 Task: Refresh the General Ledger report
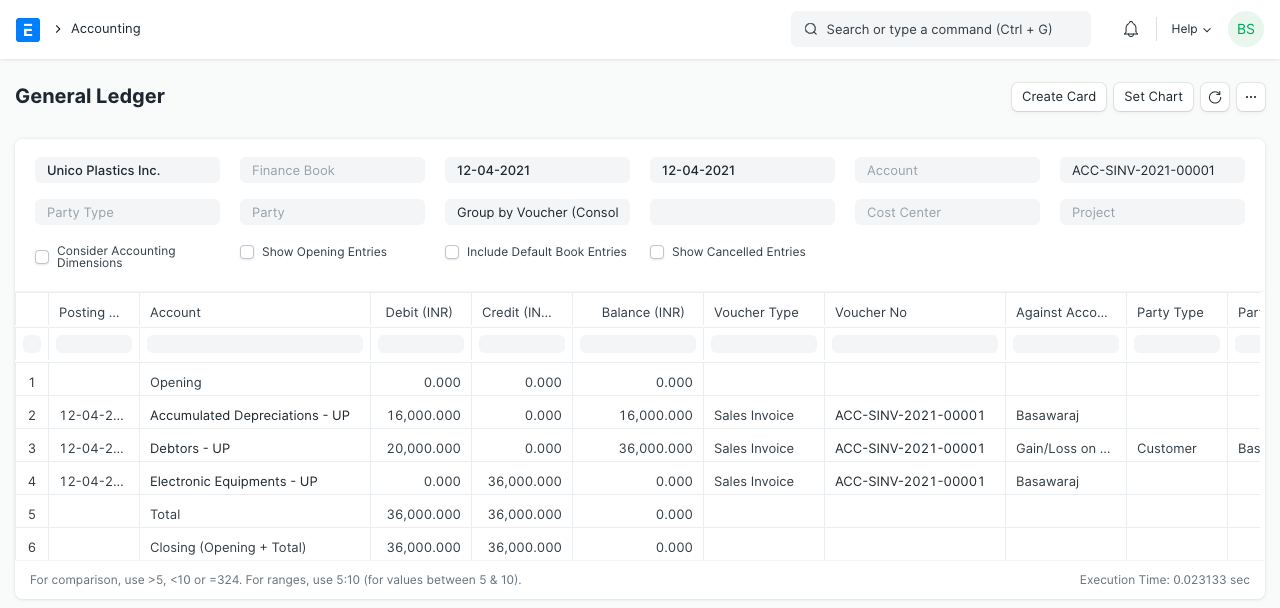click(x=1215, y=97)
